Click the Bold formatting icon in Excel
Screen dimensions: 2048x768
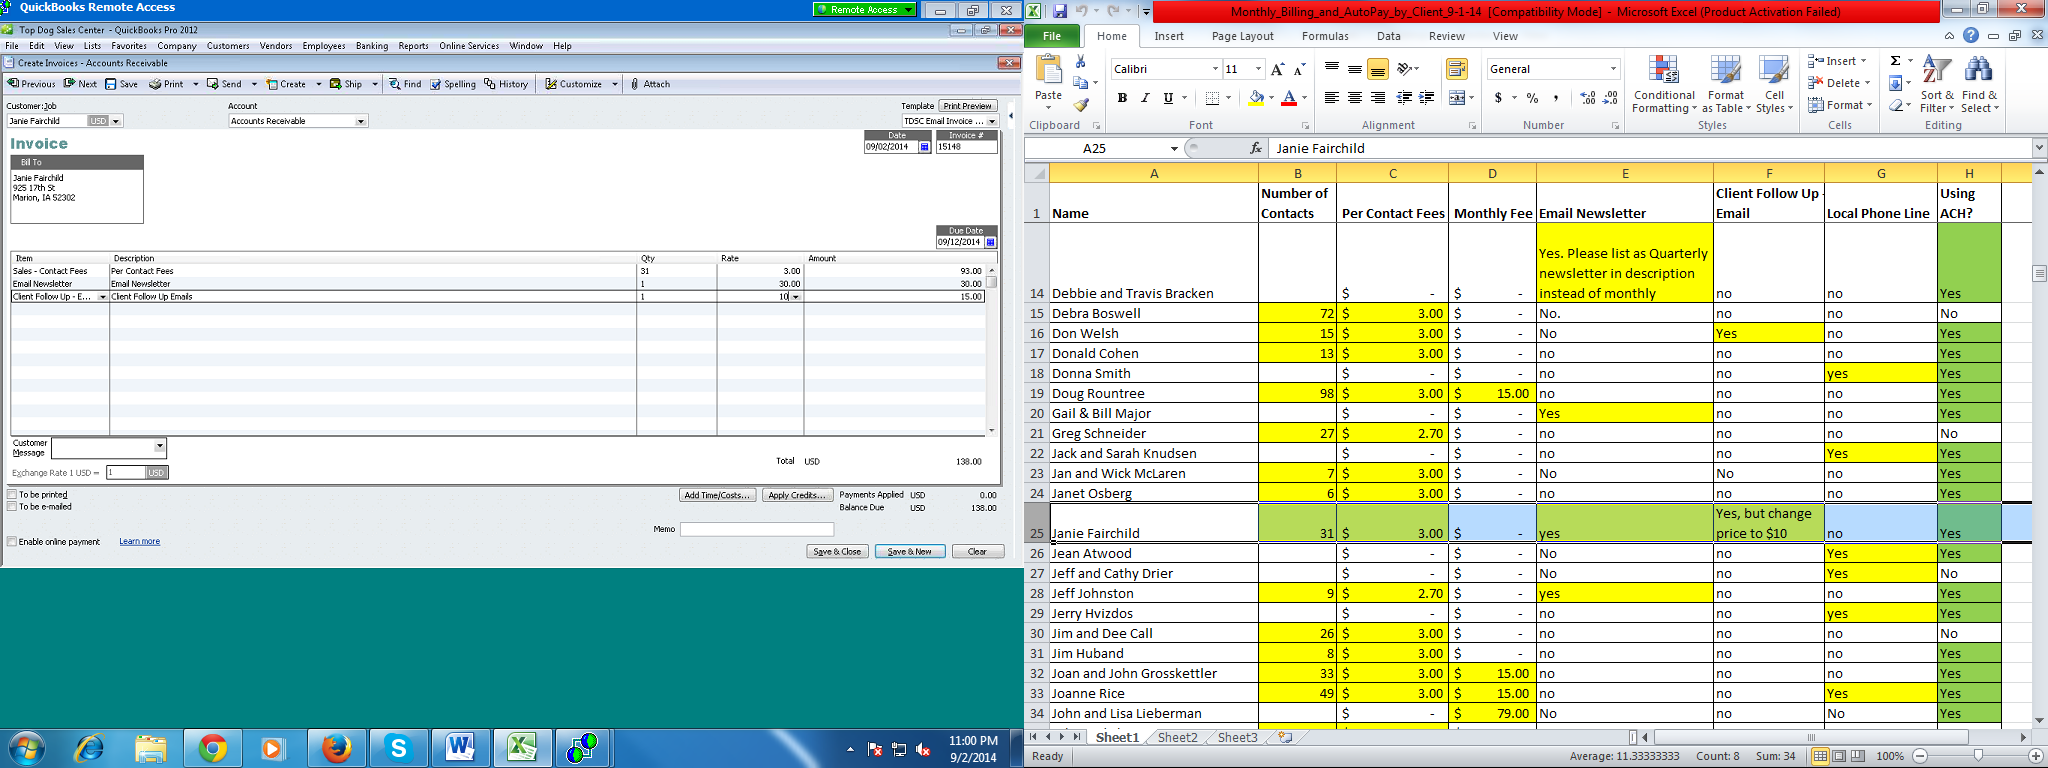coord(1122,98)
